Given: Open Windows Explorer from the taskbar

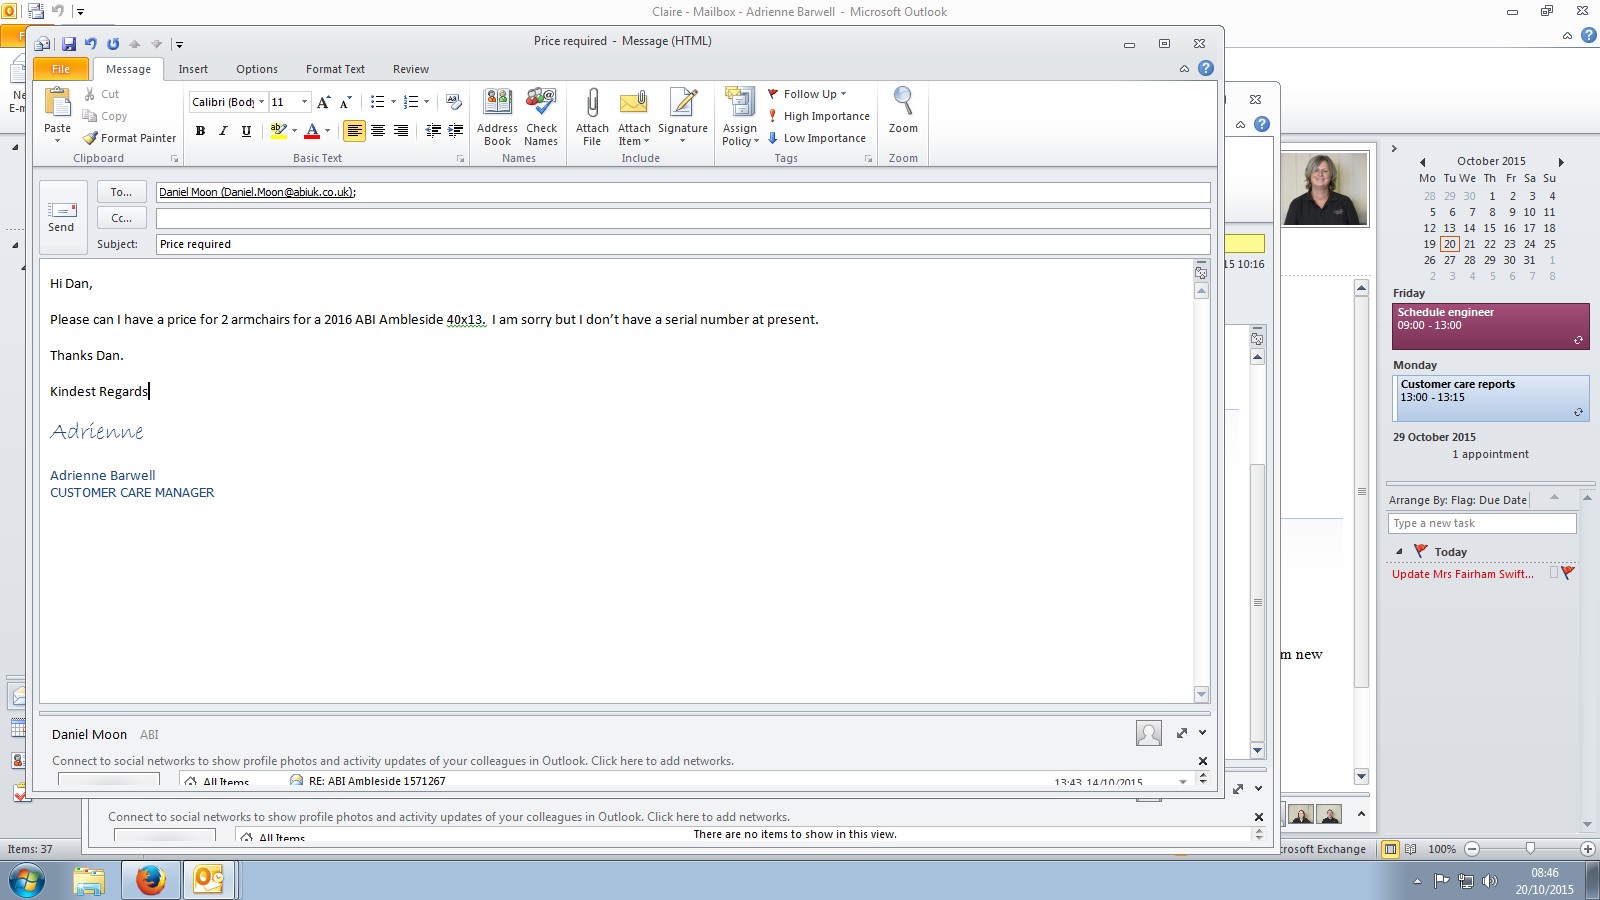Looking at the screenshot, I should pyautogui.click(x=89, y=880).
